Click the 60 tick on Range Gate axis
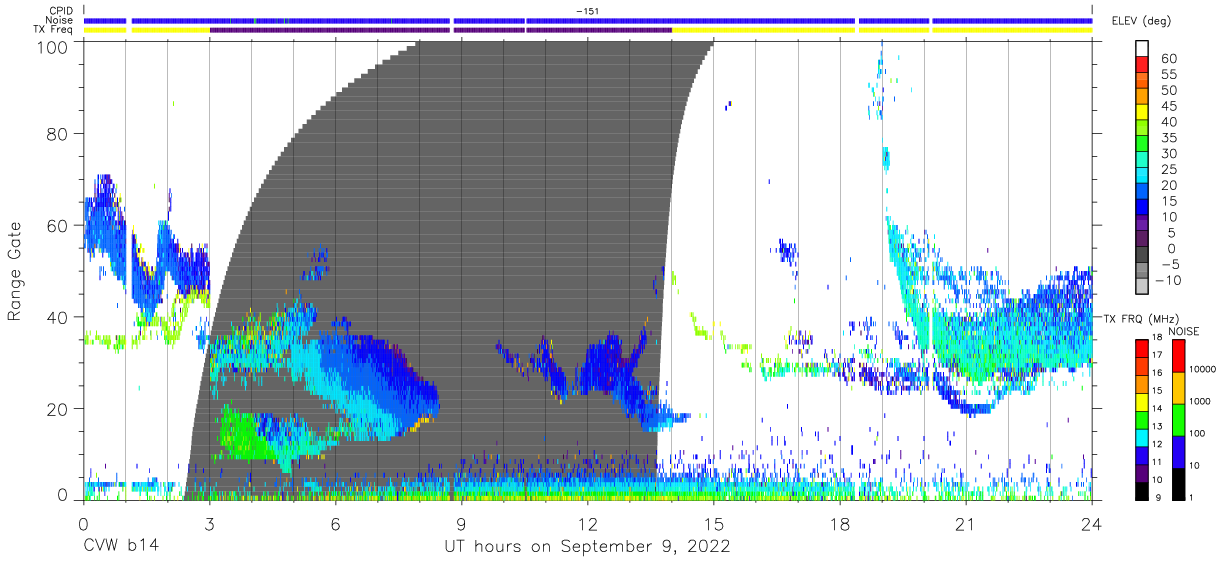1228x567 pixels. pyautogui.click(x=56, y=225)
